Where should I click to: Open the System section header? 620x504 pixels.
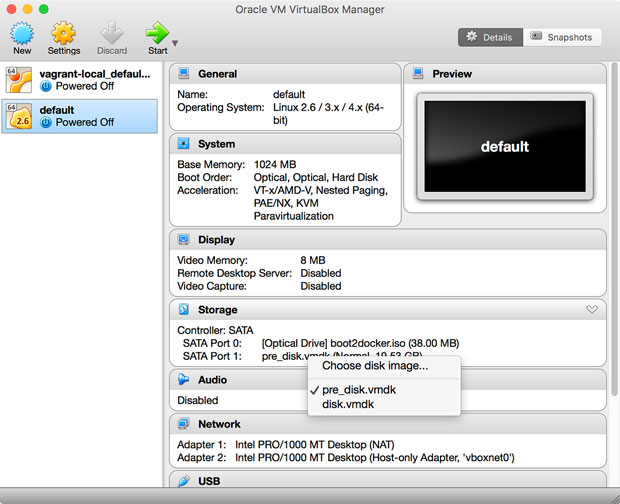[285, 143]
